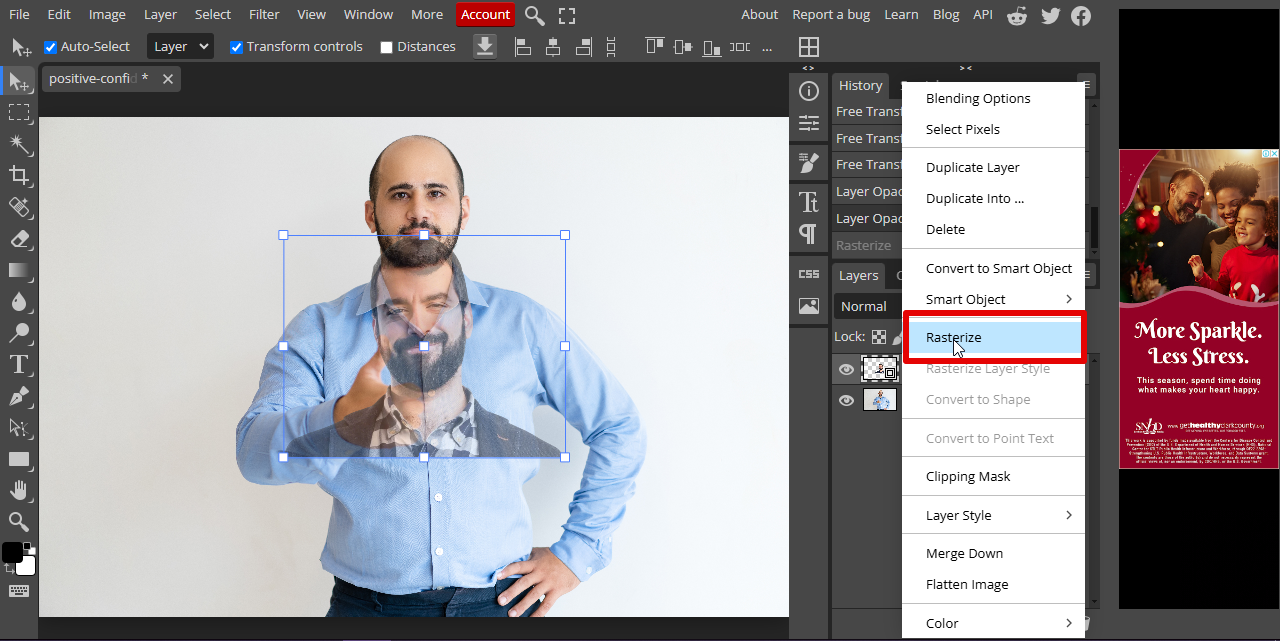The height and width of the screenshot is (641, 1280).
Task: Align right edges of layers
Action: click(x=584, y=46)
